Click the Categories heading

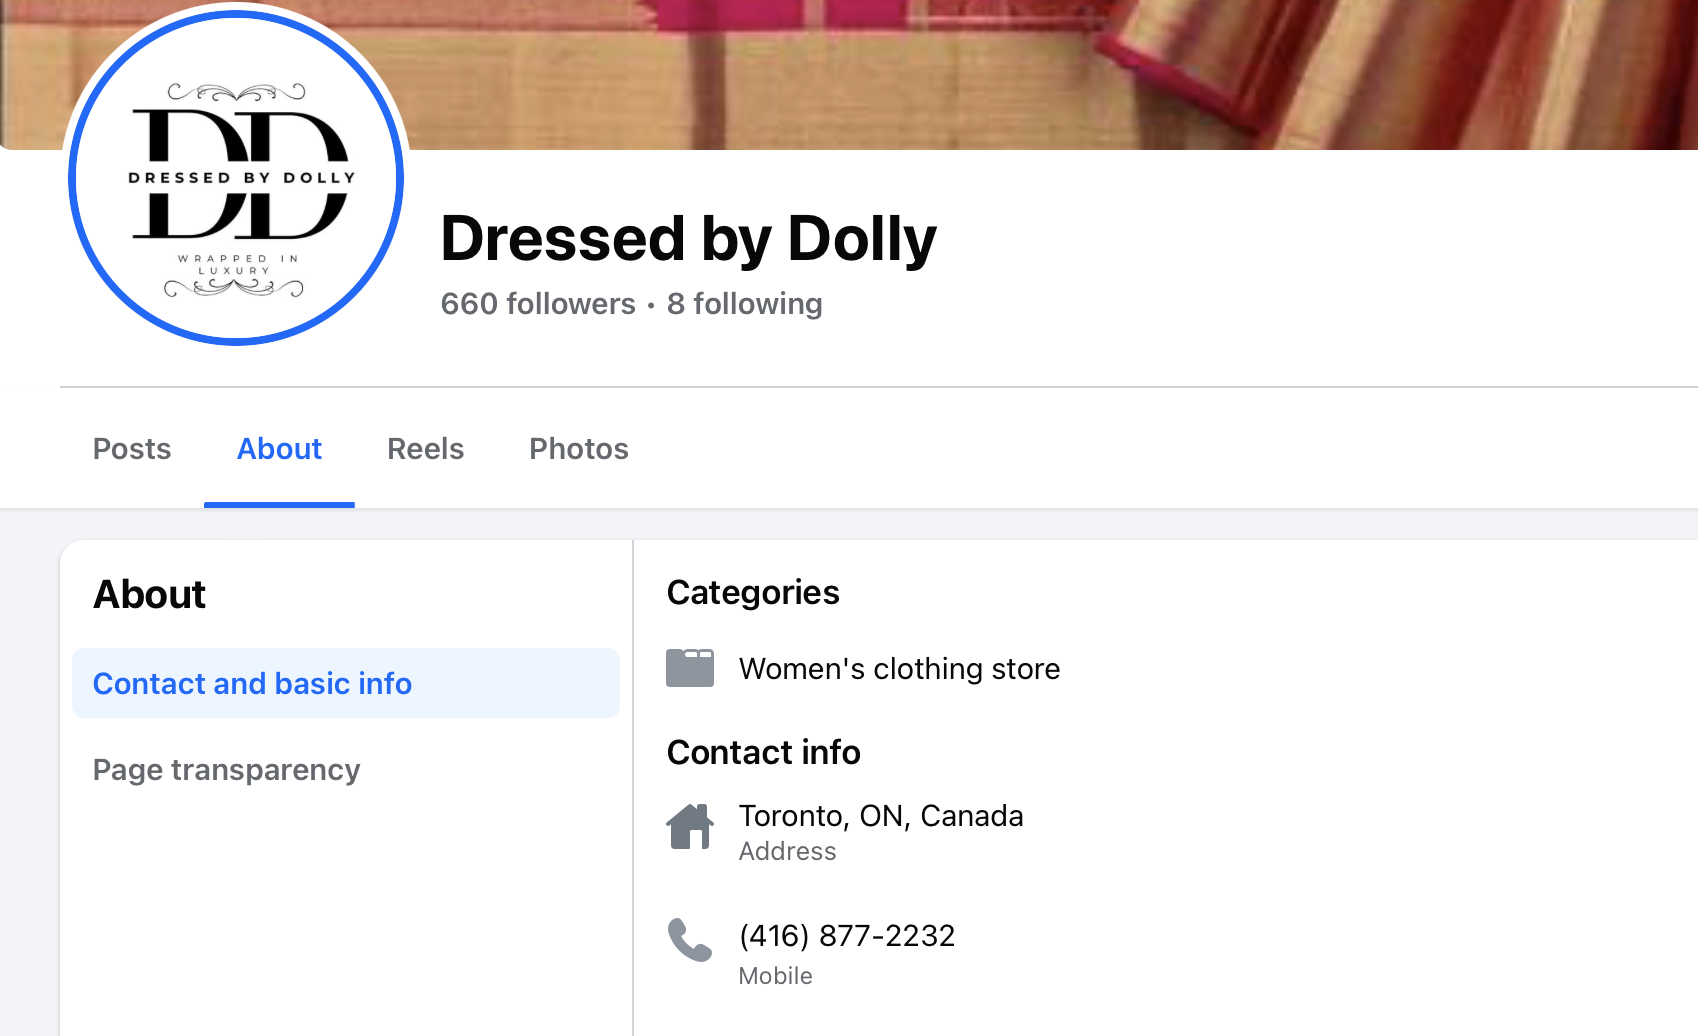click(x=753, y=593)
